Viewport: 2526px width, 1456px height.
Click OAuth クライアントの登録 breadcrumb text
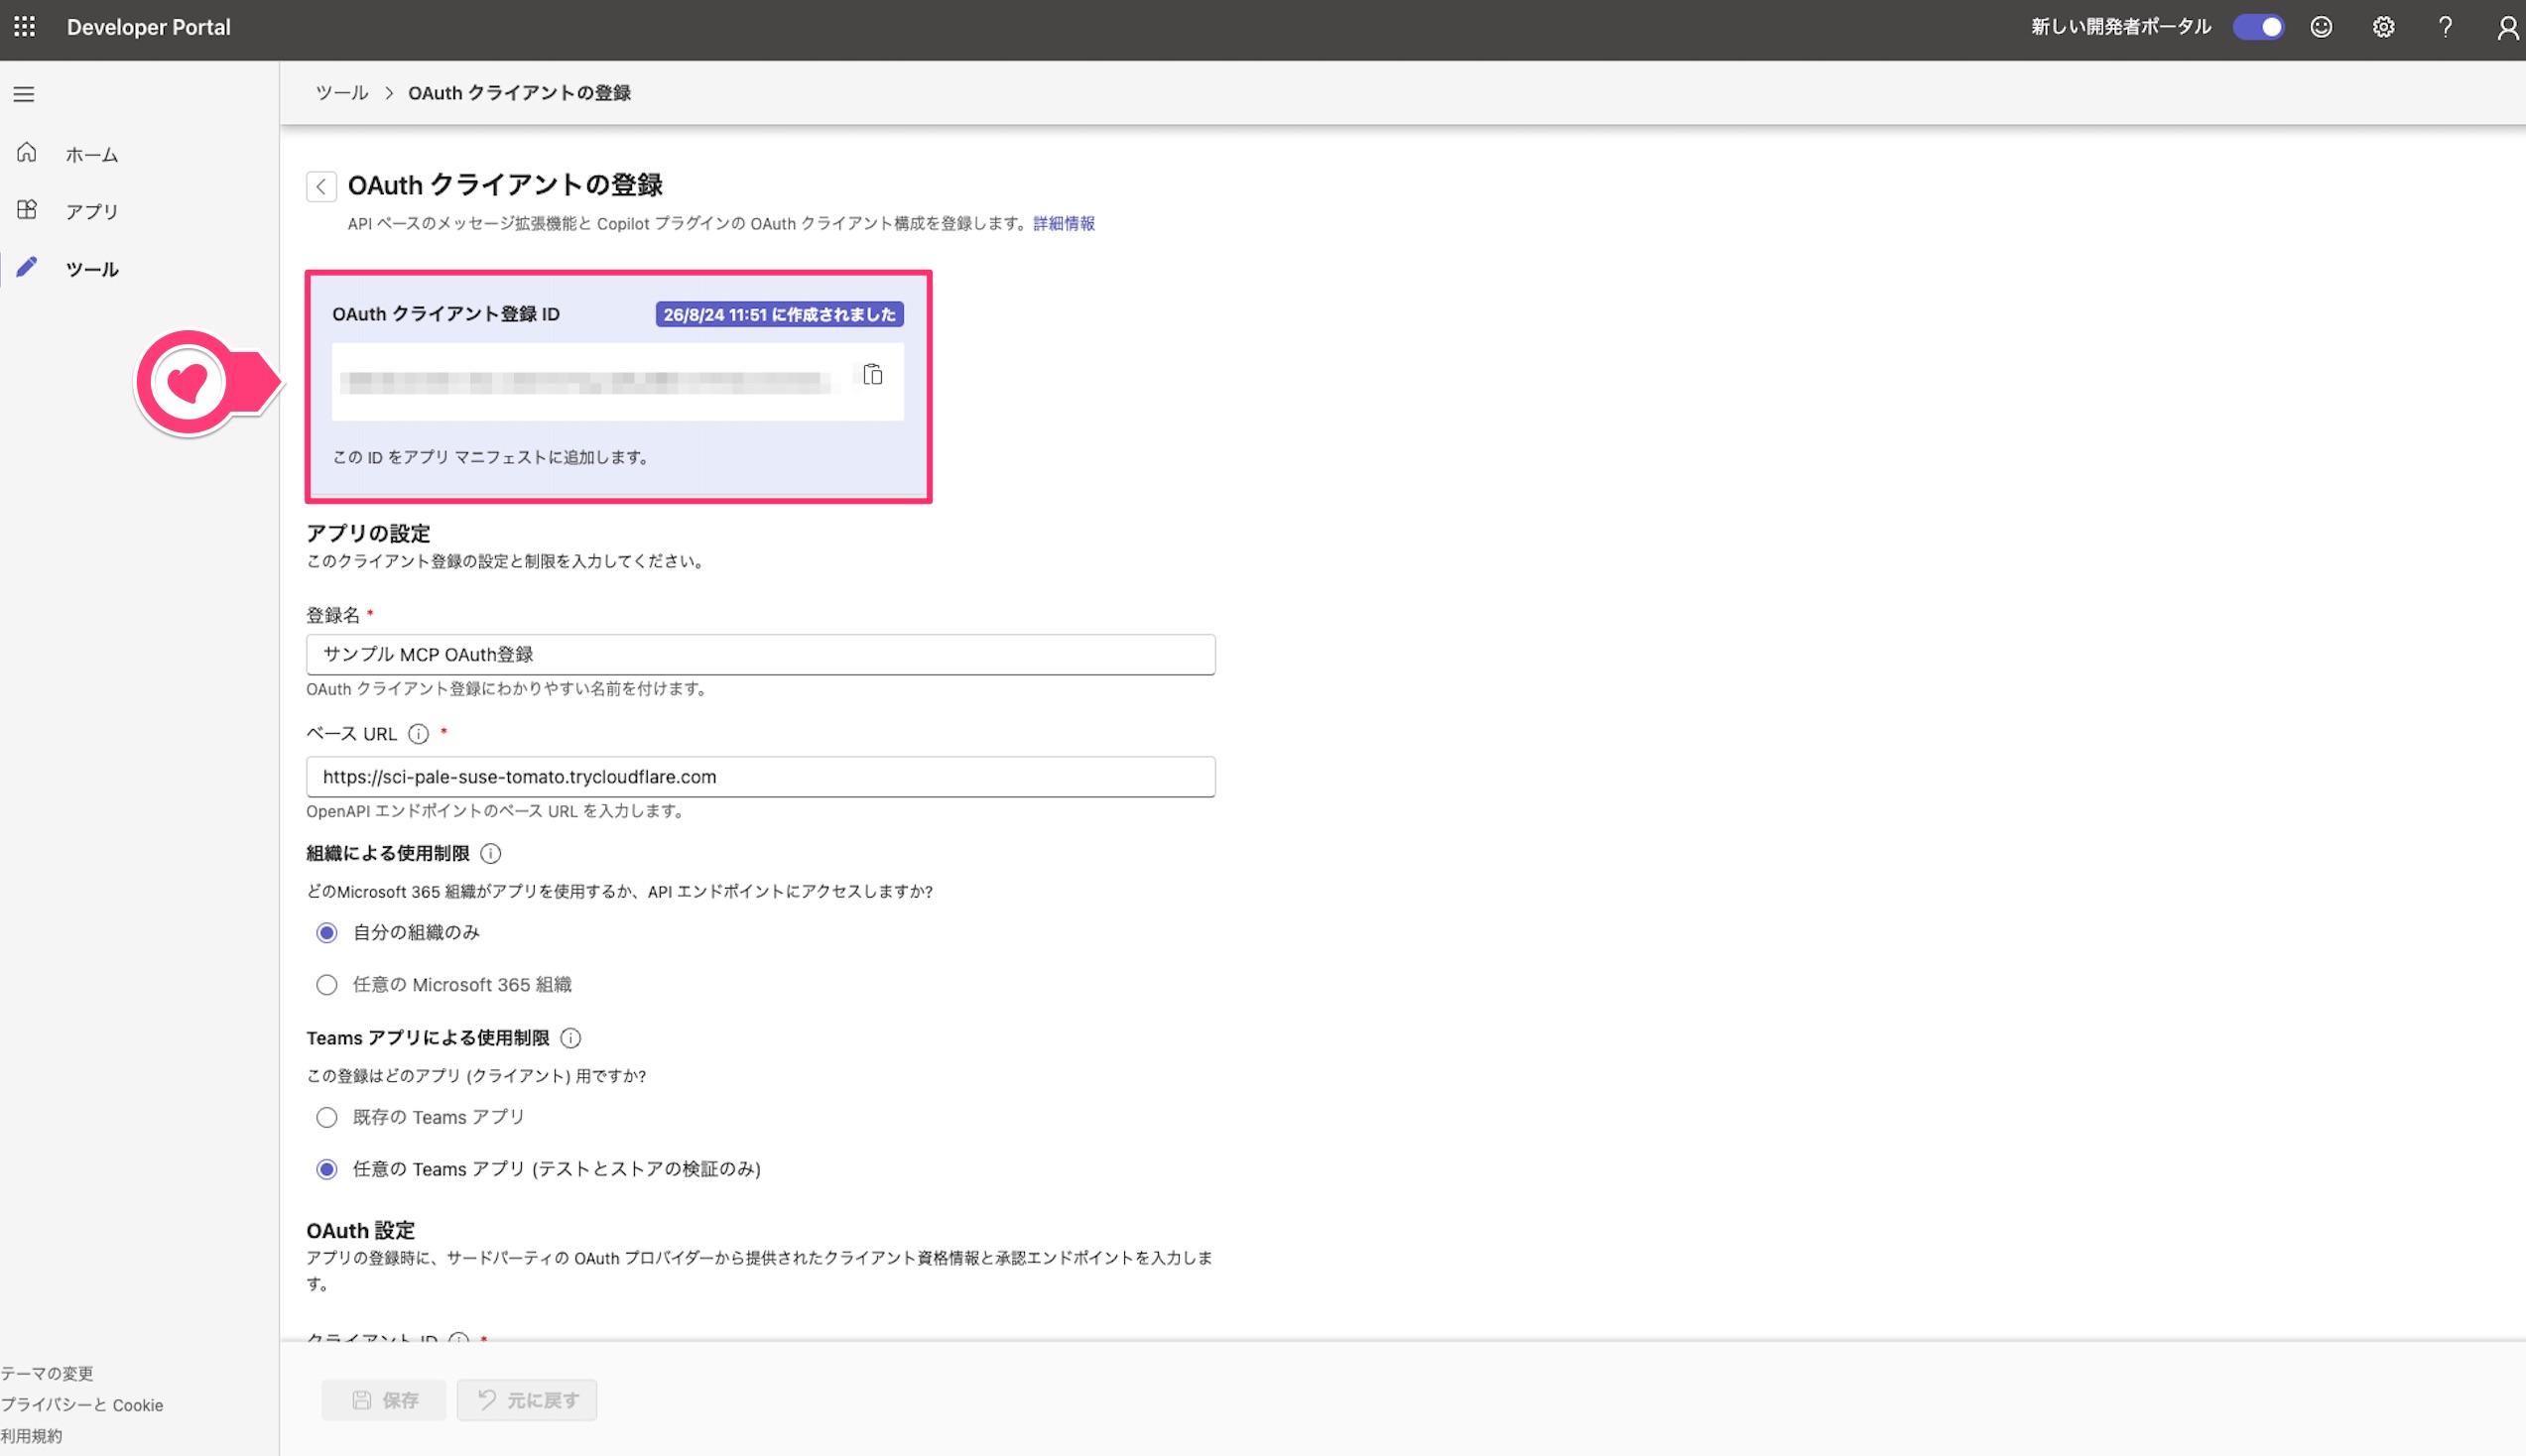pos(519,93)
